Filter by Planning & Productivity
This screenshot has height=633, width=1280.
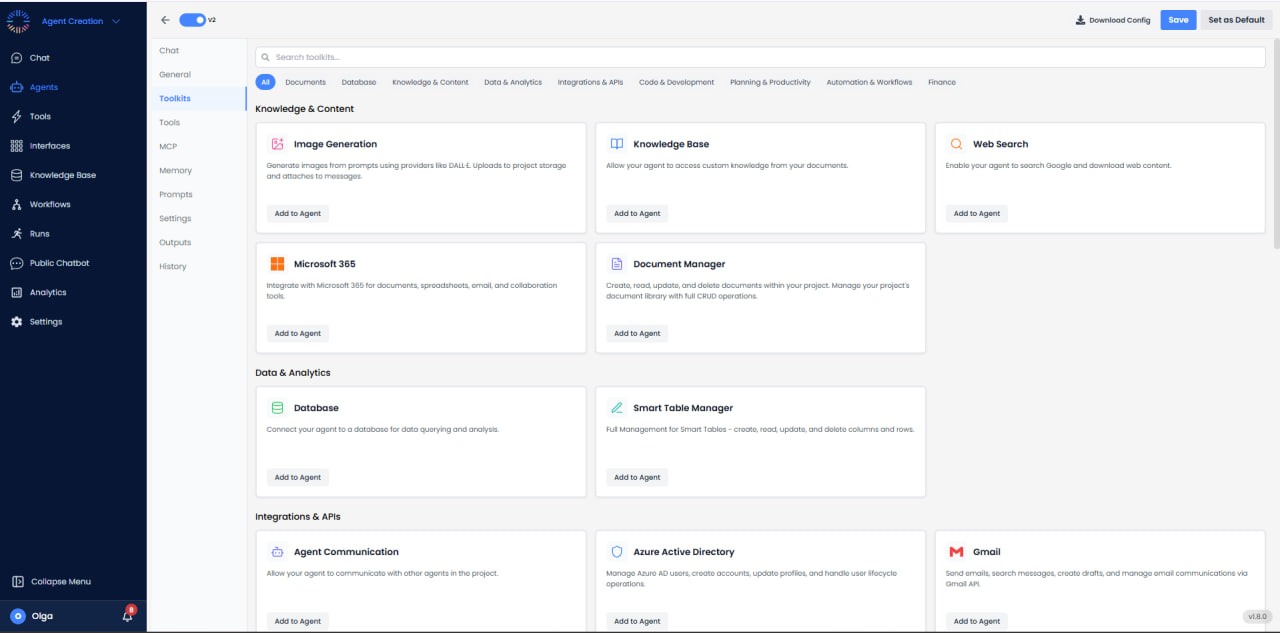(770, 82)
